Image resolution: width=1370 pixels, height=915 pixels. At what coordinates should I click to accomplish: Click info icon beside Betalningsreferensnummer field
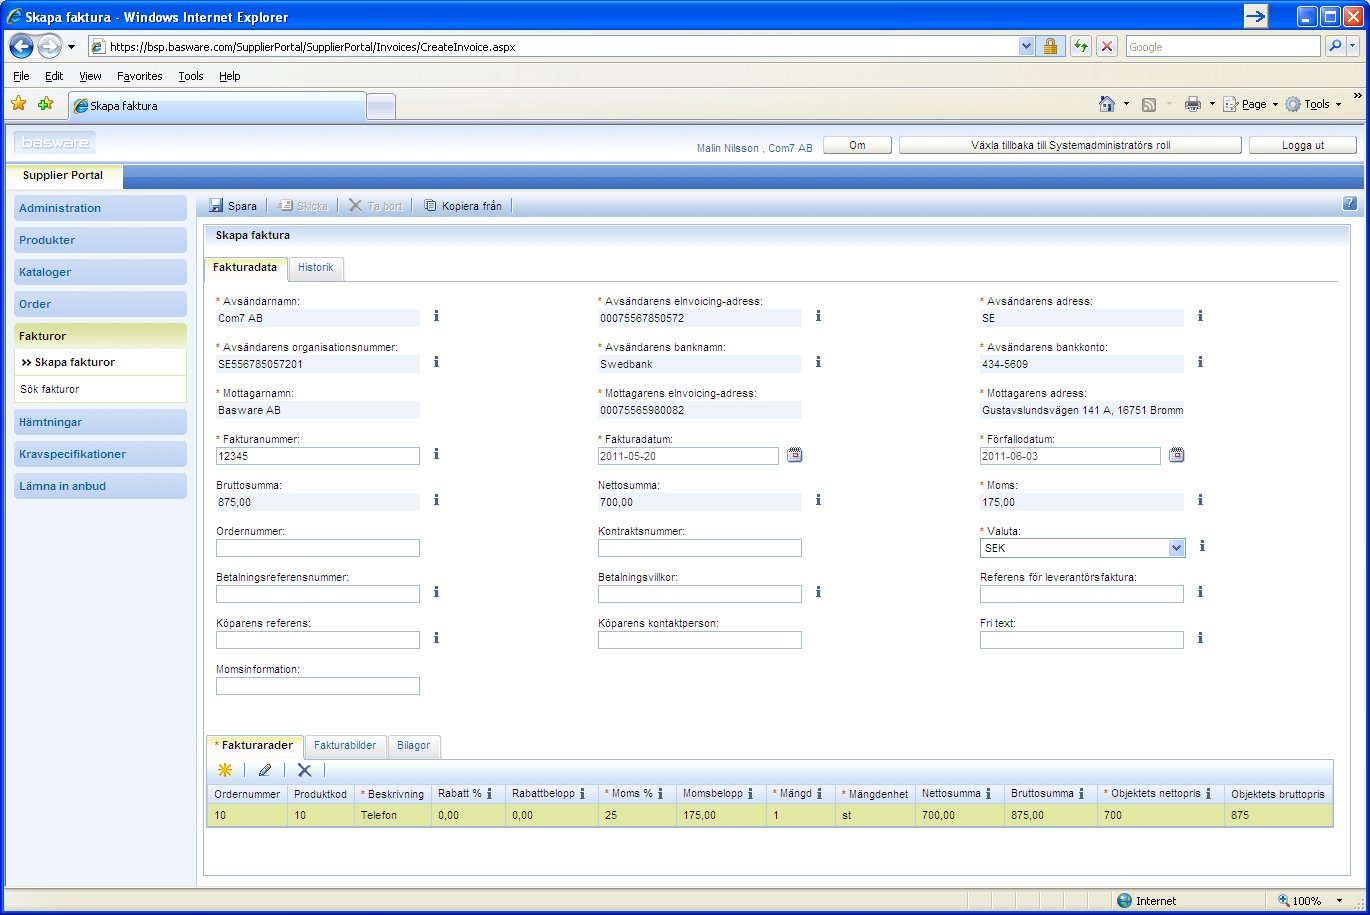[x=436, y=592]
